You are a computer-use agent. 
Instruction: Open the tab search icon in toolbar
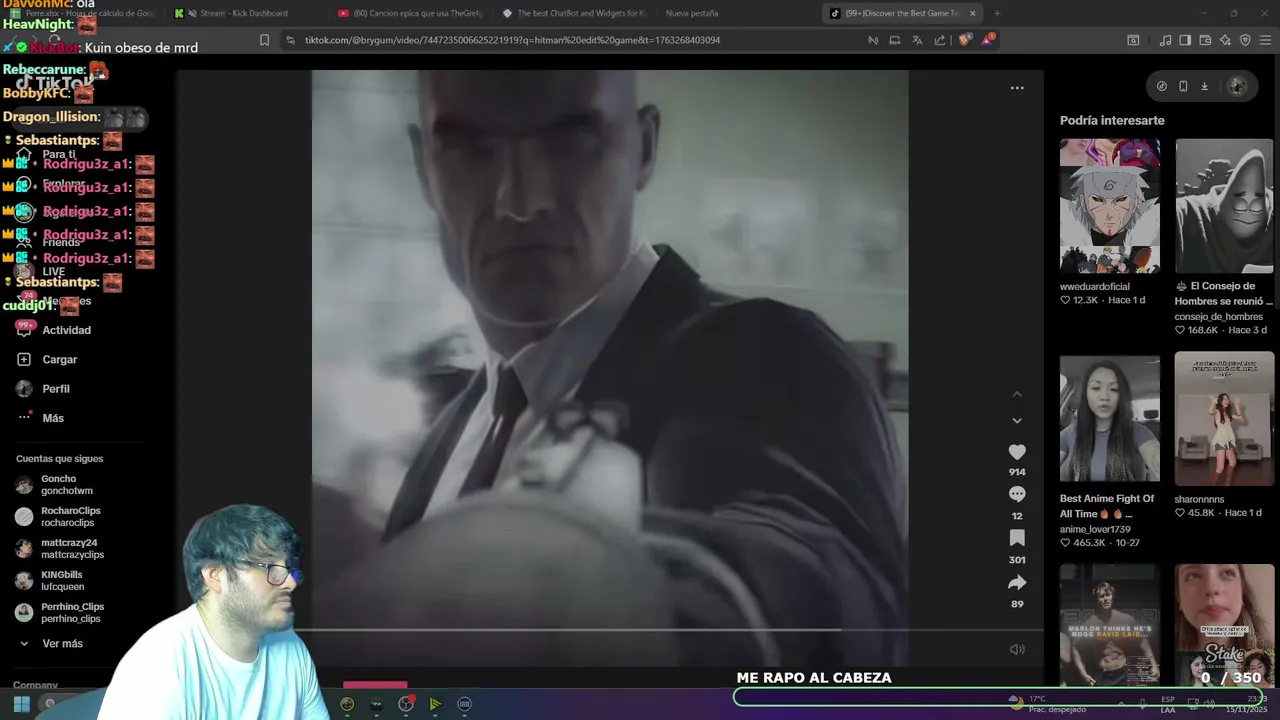tap(1133, 40)
